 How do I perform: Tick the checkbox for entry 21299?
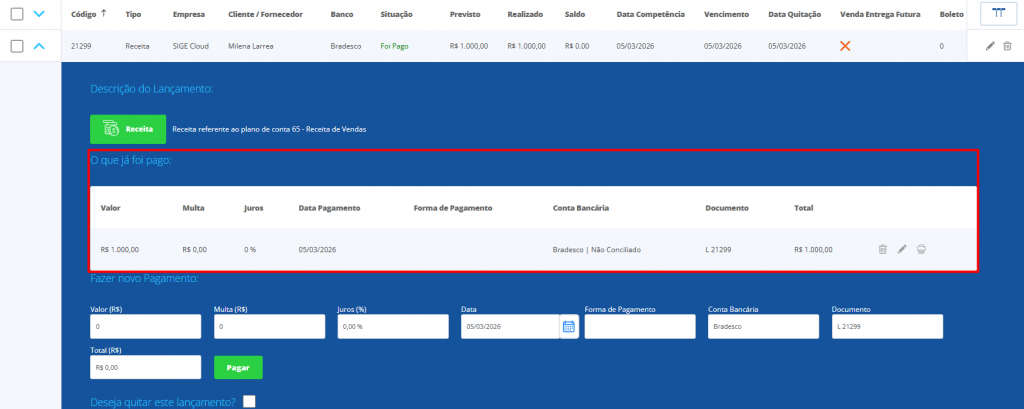pos(16,46)
